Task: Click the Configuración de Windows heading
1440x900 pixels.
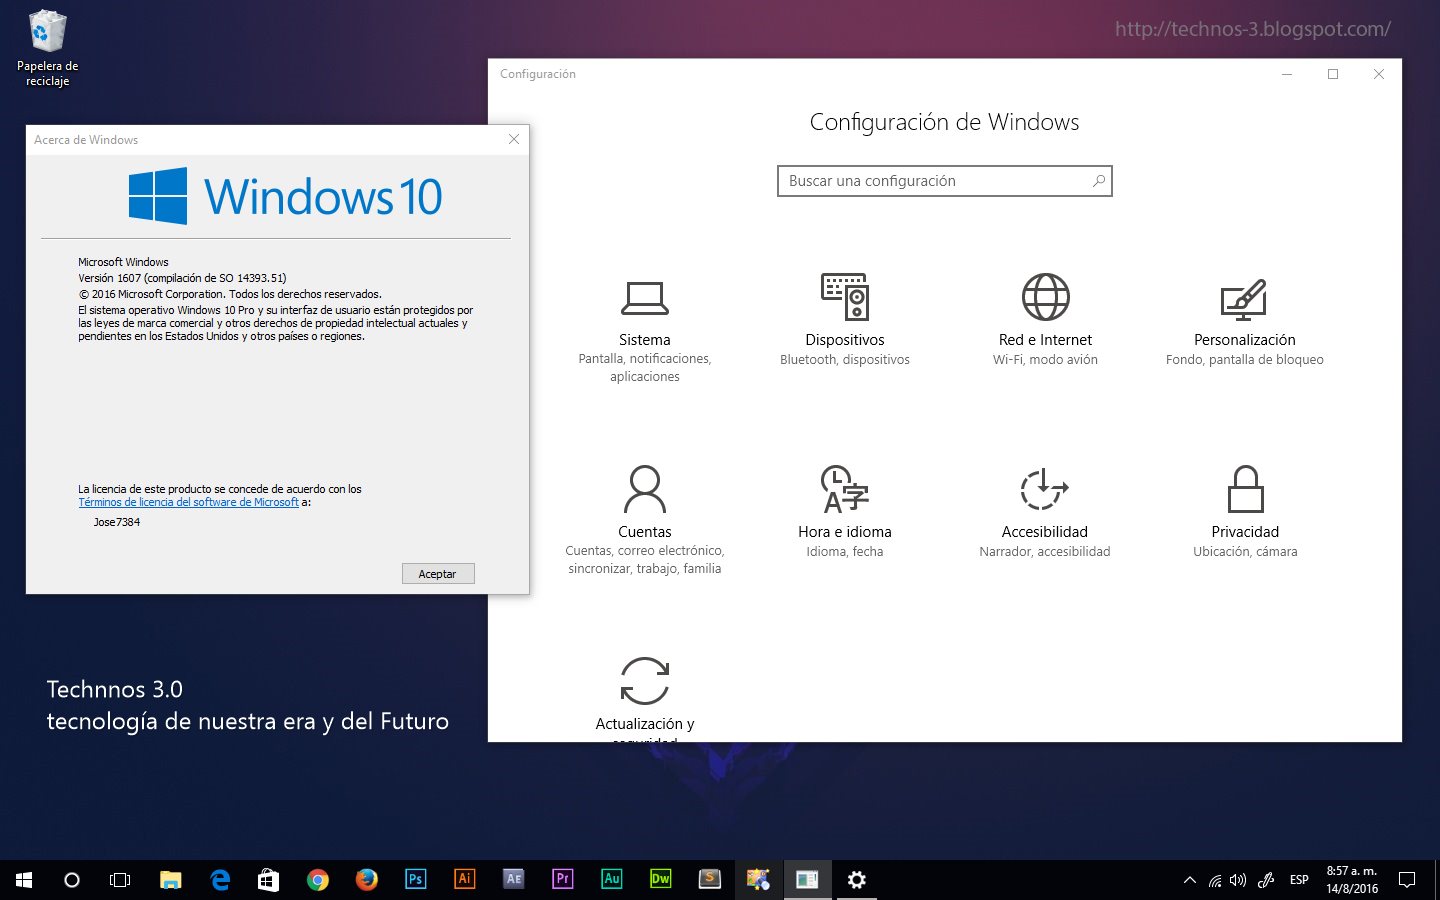Action: [944, 122]
